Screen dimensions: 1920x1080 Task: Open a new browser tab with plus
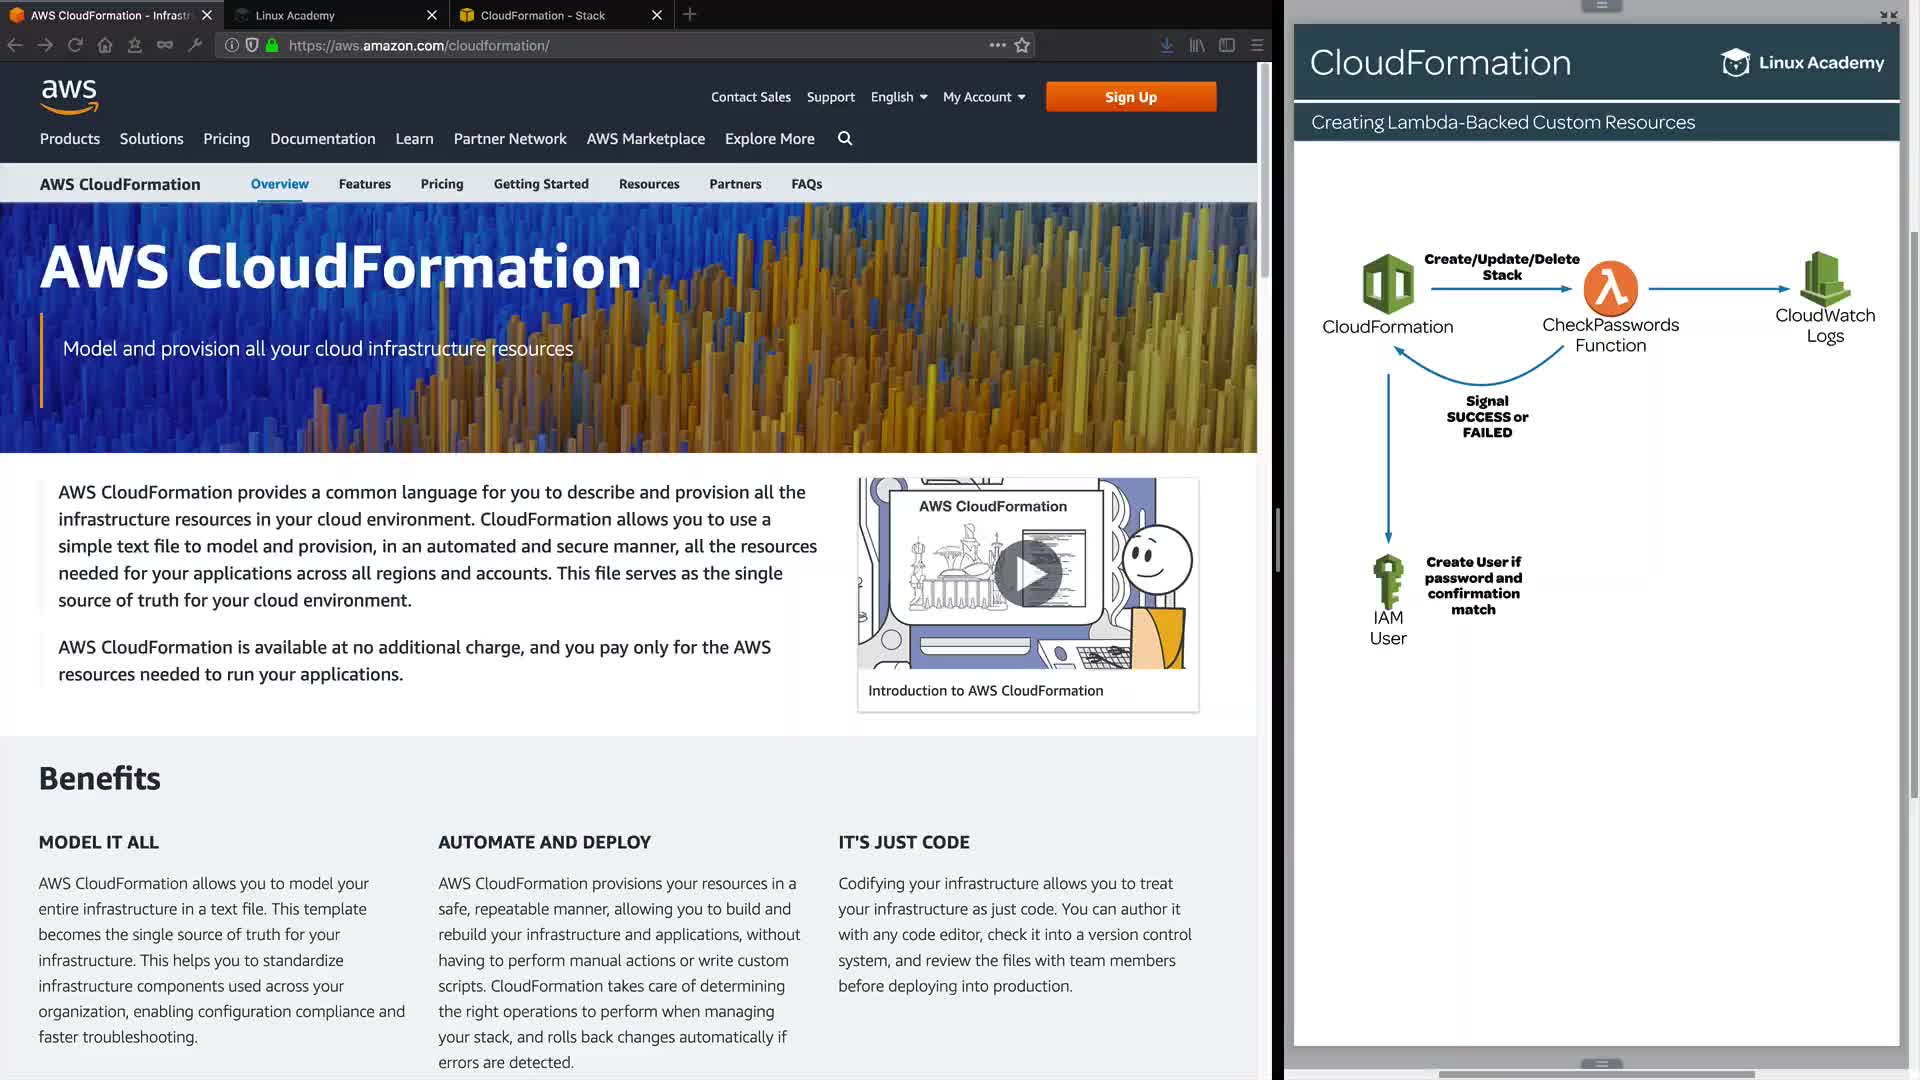tap(689, 15)
